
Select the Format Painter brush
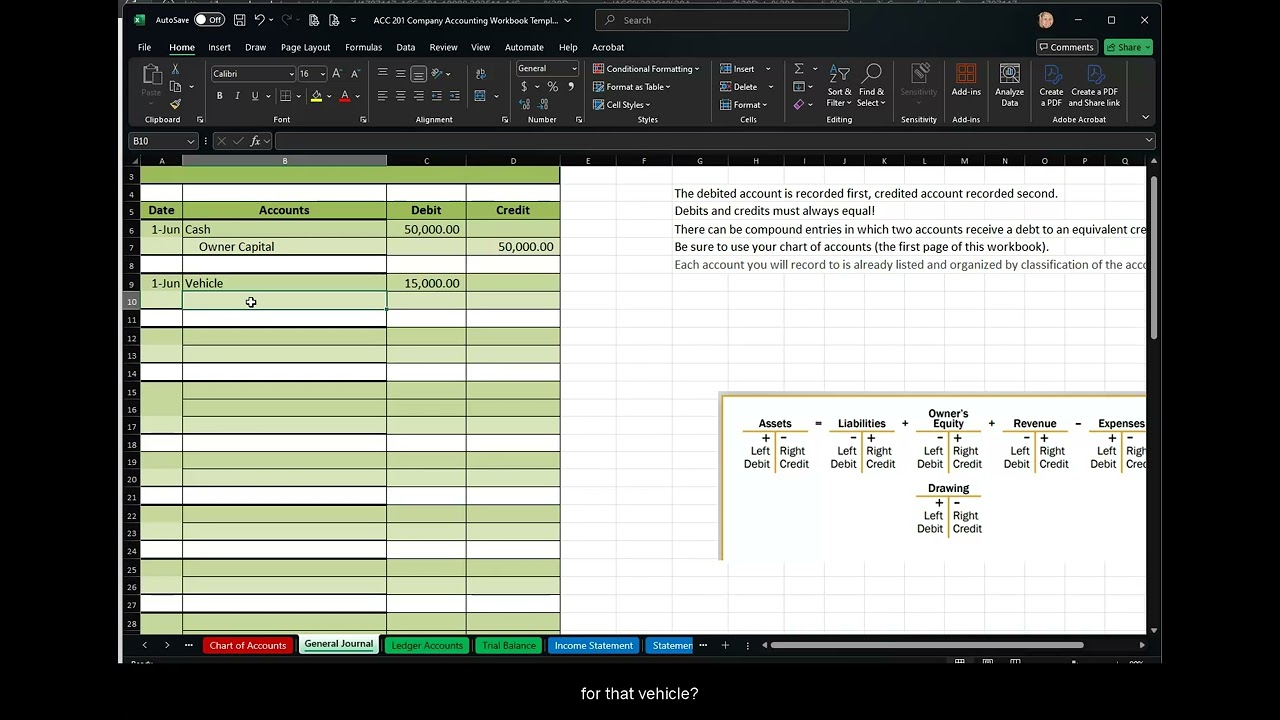[175, 104]
